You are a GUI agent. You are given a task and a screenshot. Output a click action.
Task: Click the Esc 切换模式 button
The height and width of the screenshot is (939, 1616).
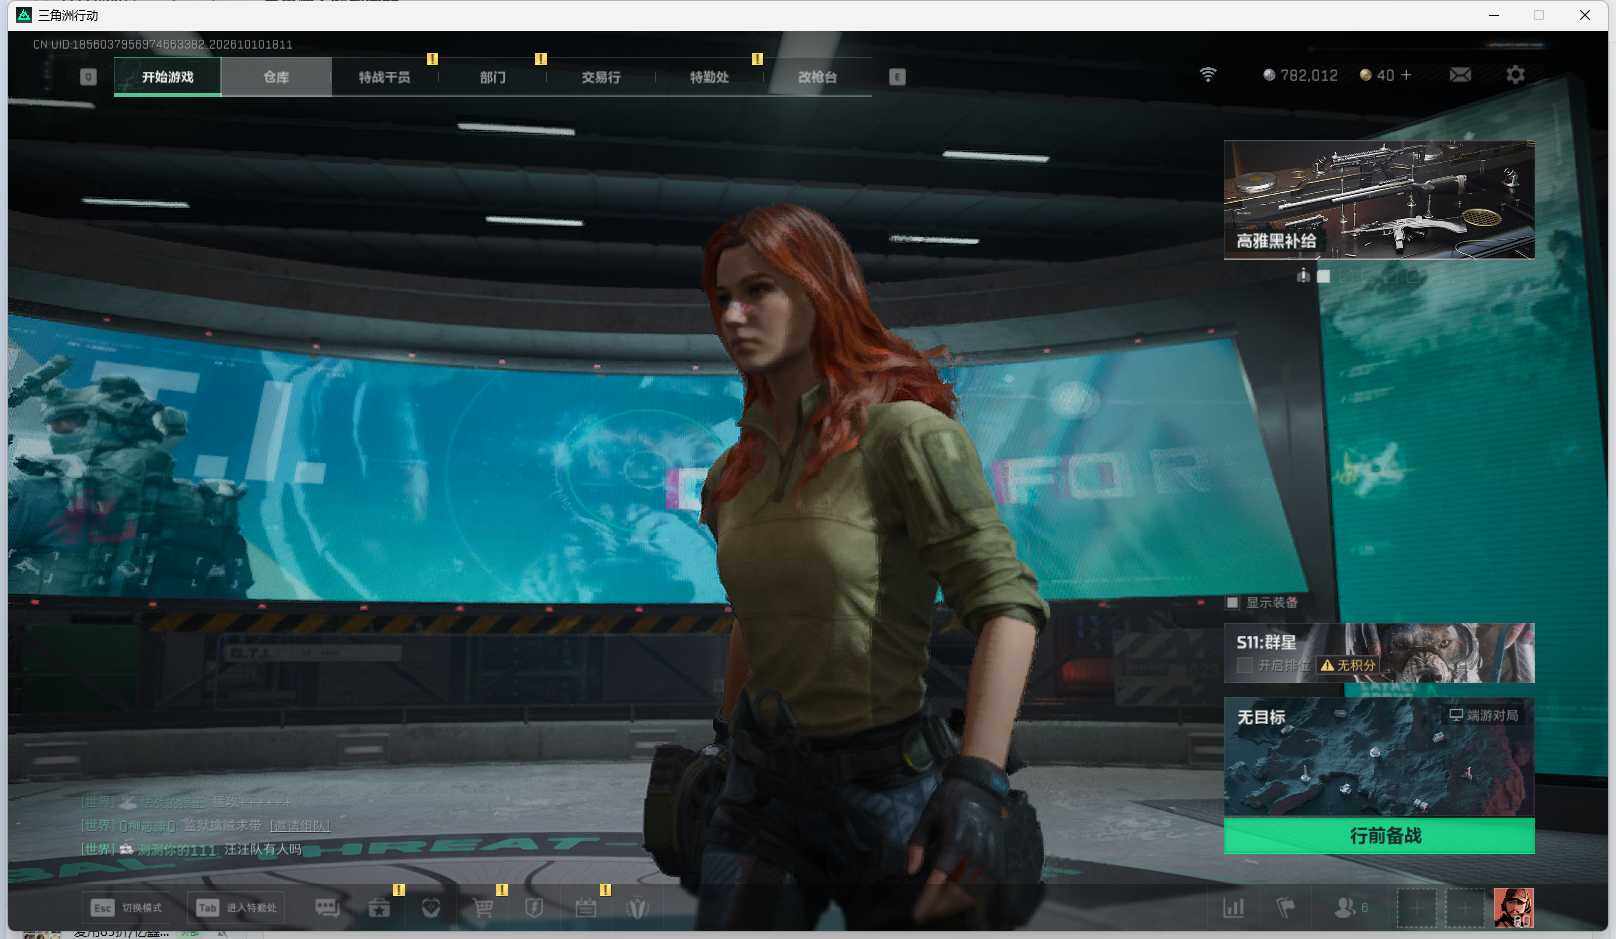pos(127,908)
